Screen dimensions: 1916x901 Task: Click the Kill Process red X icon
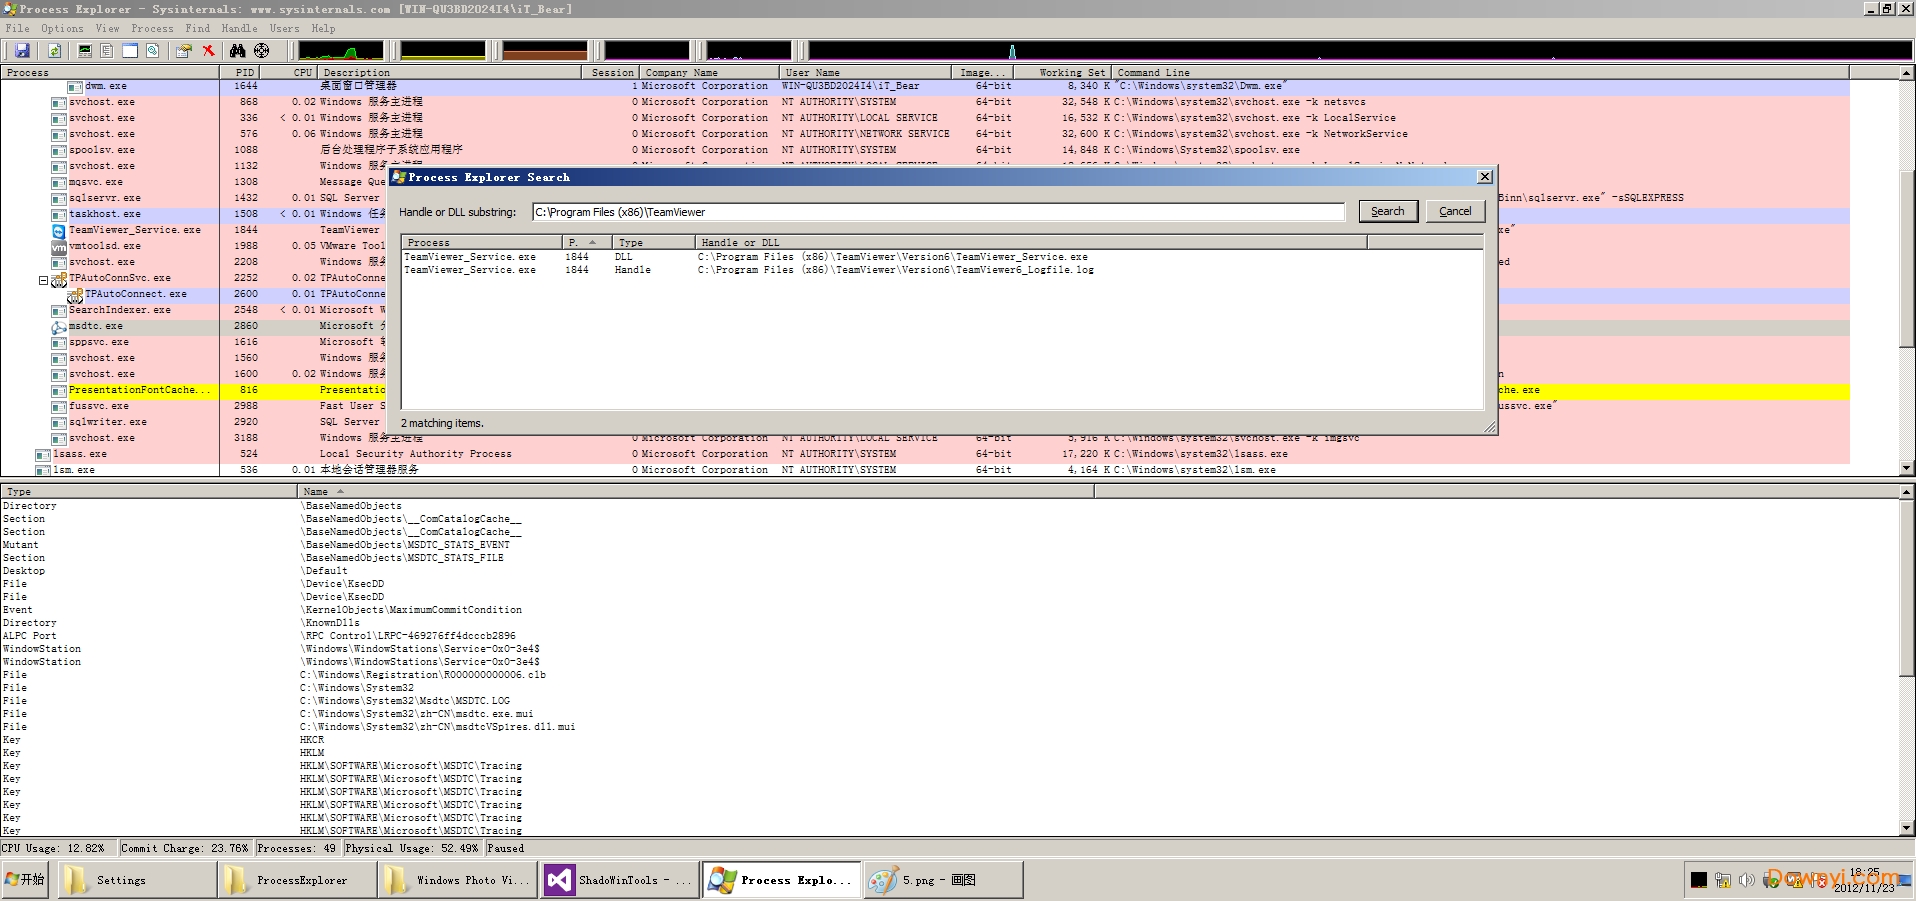click(208, 50)
